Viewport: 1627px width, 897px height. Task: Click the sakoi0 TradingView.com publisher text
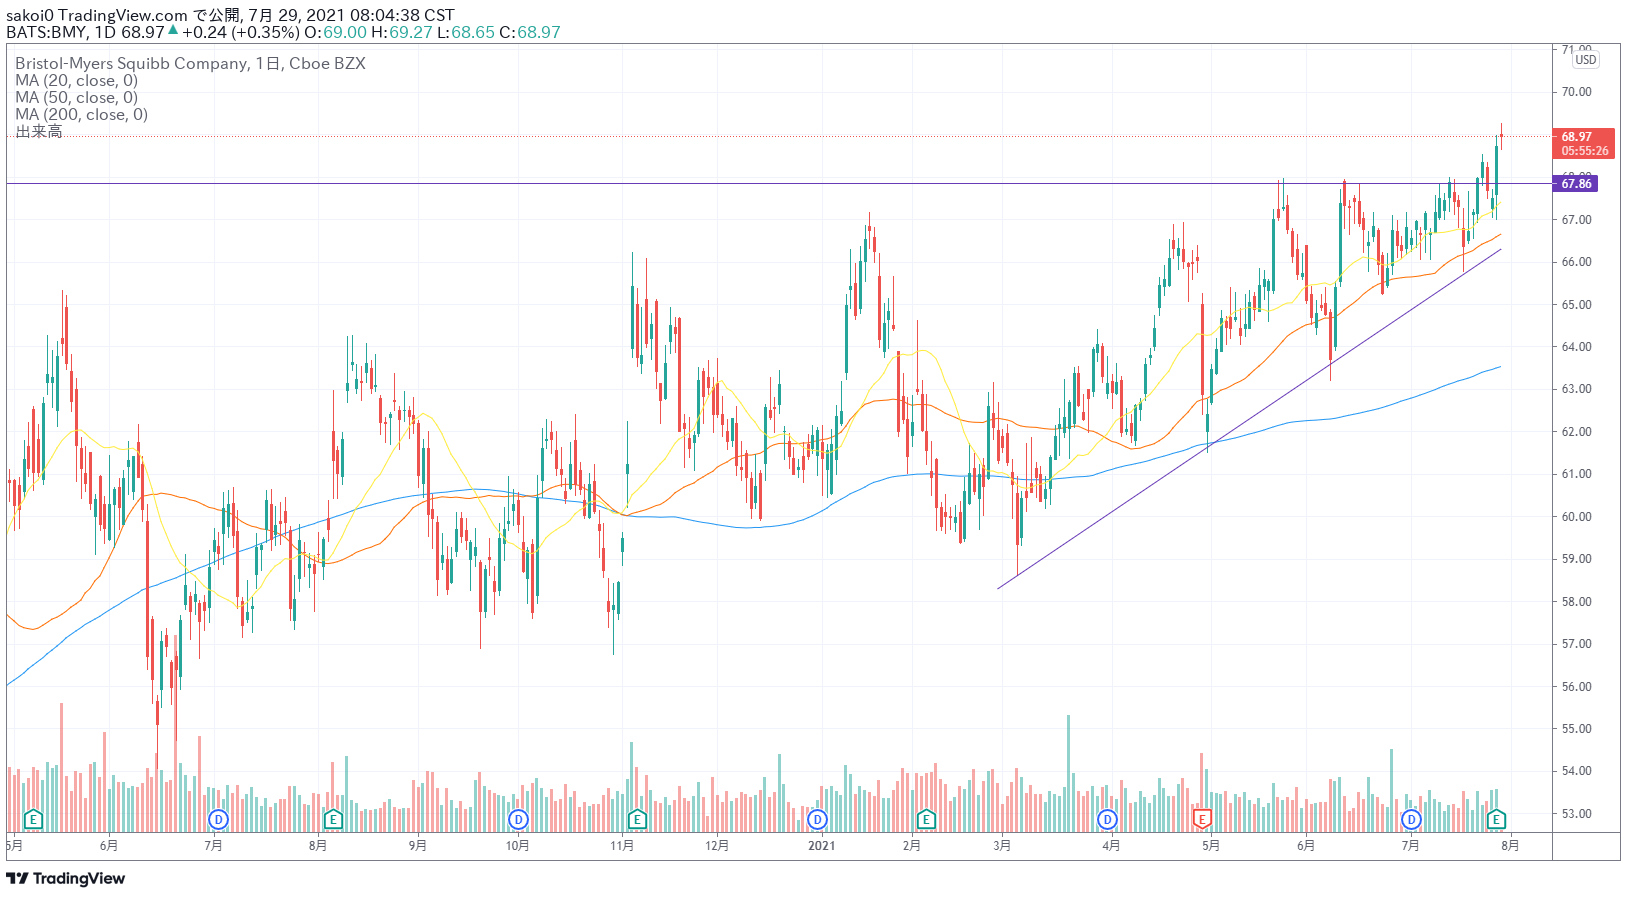(x=97, y=15)
